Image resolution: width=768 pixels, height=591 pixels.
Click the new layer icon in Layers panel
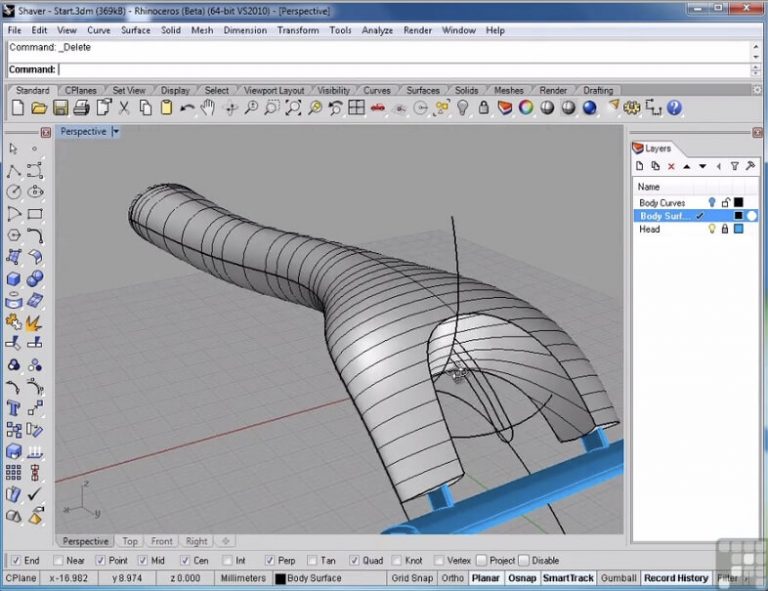[x=640, y=166]
